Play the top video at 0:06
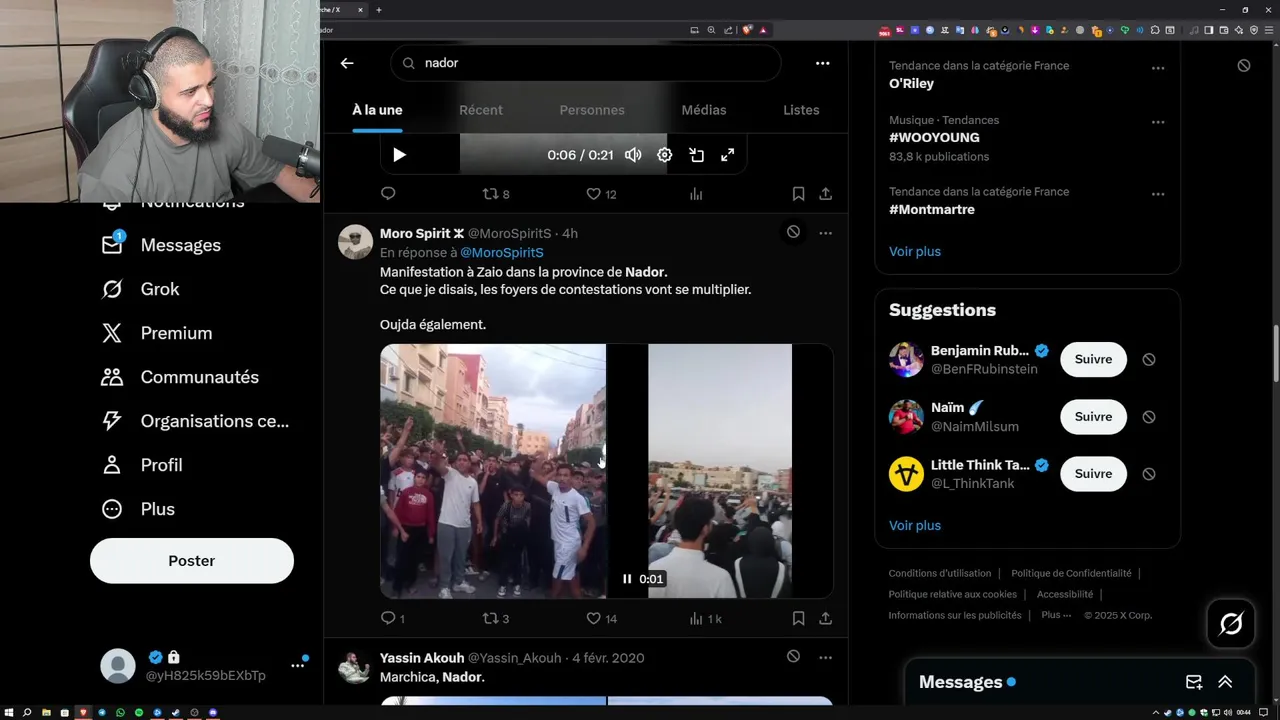The height and width of the screenshot is (720, 1280). tap(399, 155)
